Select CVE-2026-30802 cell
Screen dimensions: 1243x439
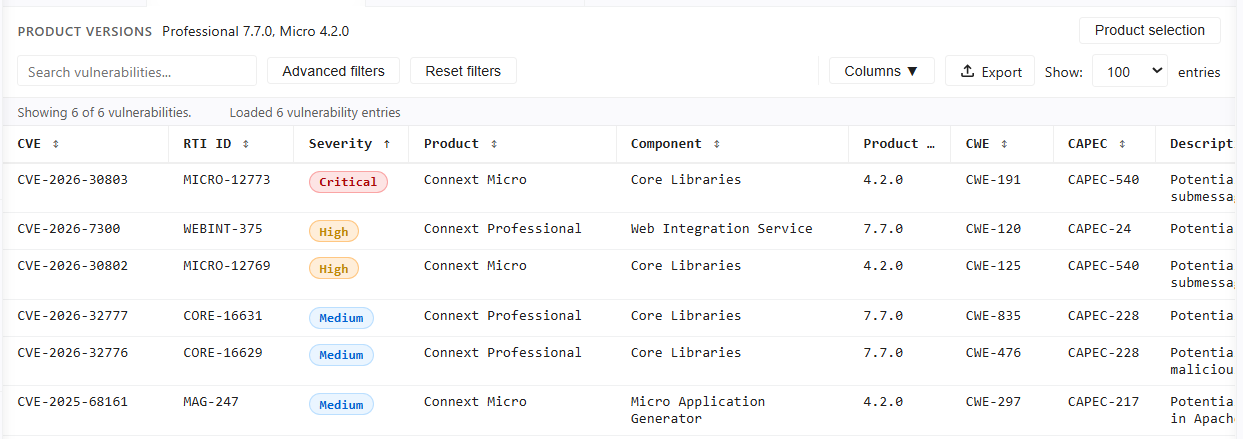click(73, 265)
